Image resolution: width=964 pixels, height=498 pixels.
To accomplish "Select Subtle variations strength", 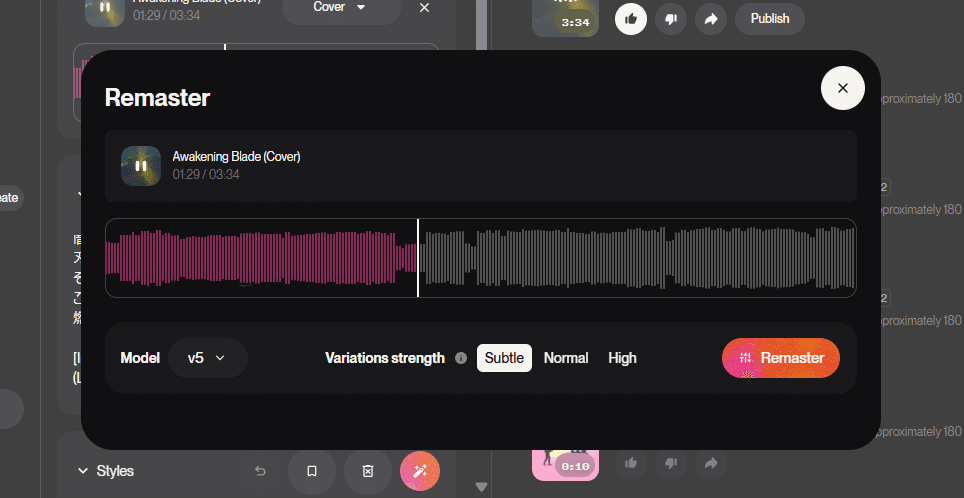I will (504, 358).
